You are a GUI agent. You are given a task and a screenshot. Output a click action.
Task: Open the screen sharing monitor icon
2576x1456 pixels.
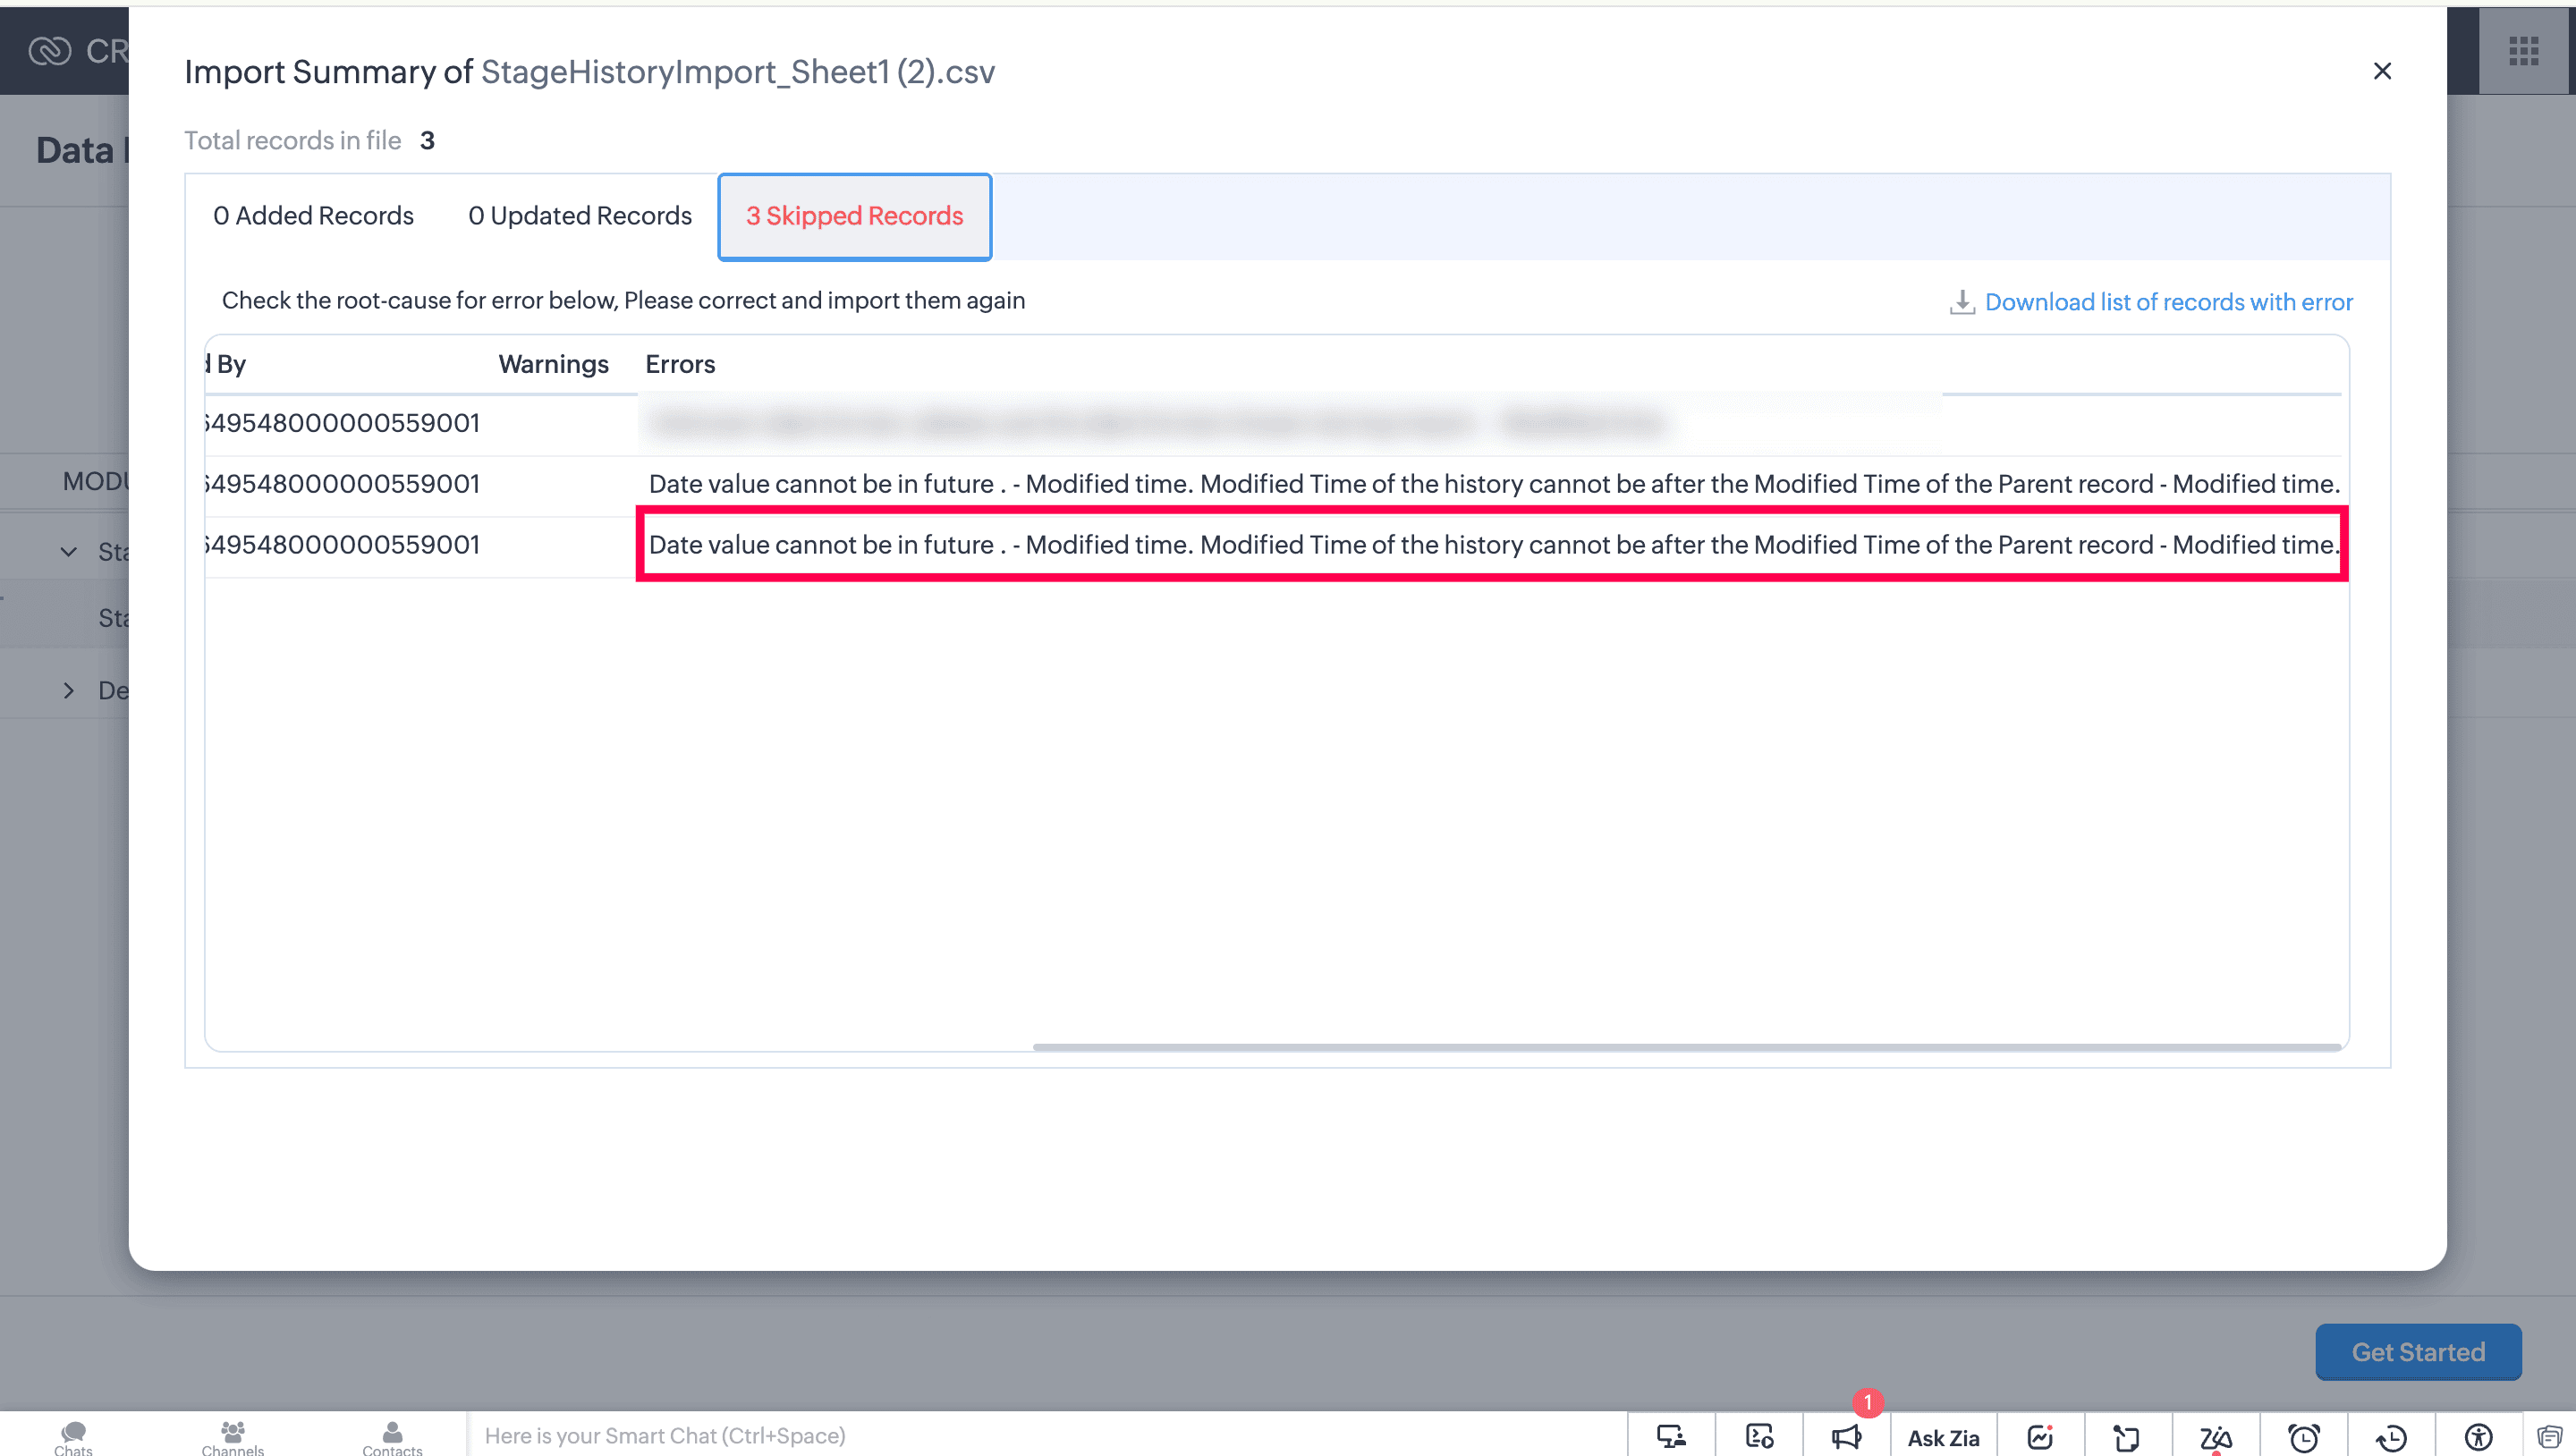(1671, 1437)
